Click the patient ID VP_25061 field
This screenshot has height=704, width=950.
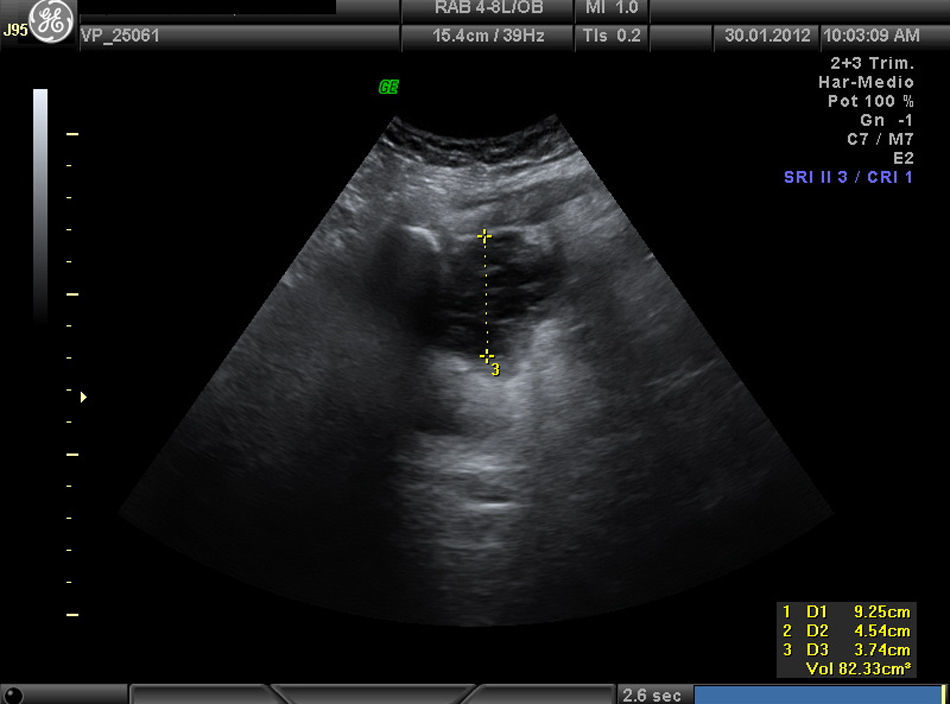[x=120, y=36]
